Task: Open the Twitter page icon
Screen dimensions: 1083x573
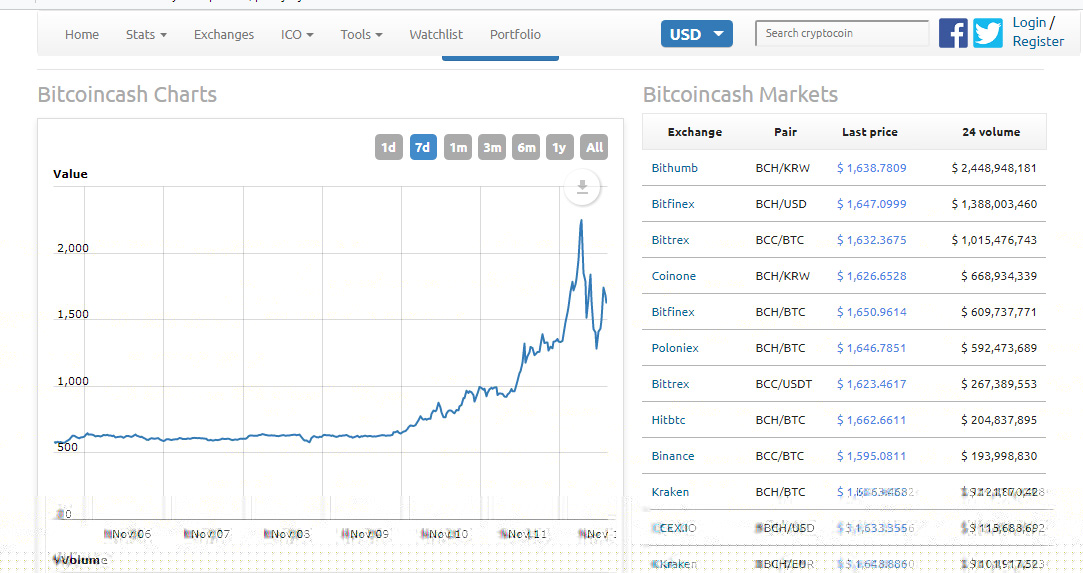Action: coord(988,33)
